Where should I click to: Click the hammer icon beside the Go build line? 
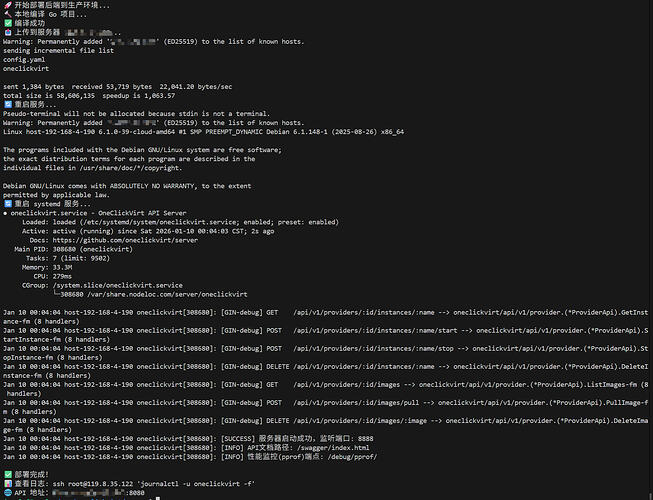(7, 14)
